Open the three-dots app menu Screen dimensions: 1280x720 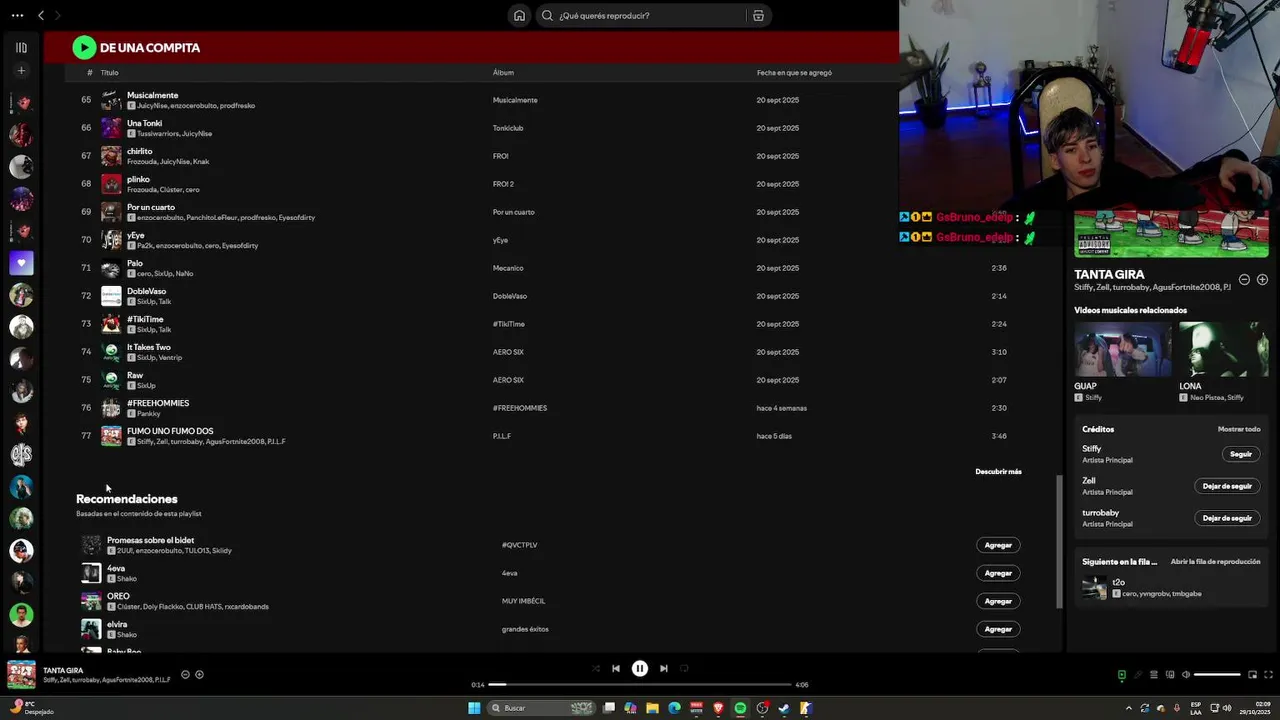[x=17, y=15]
